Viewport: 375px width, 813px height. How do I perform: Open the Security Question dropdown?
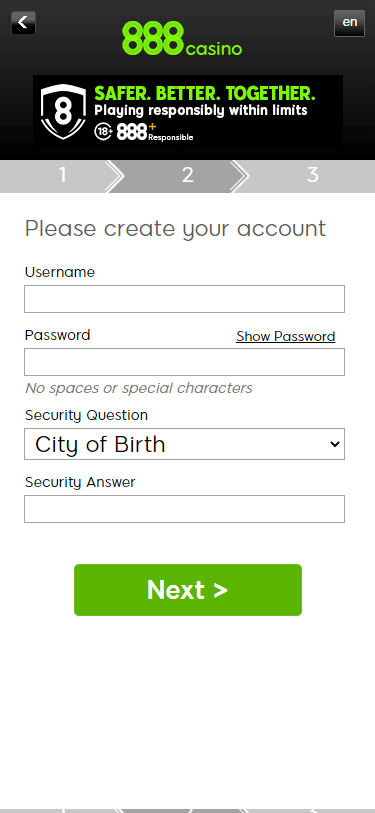coord(184,444)
